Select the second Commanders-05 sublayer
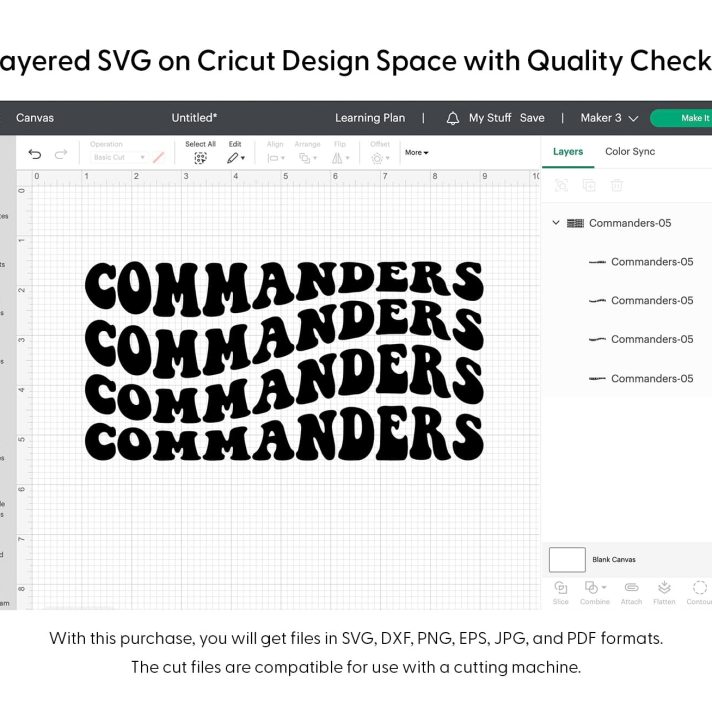Screen dimensions: 712x712 click(x=640, y=301)
